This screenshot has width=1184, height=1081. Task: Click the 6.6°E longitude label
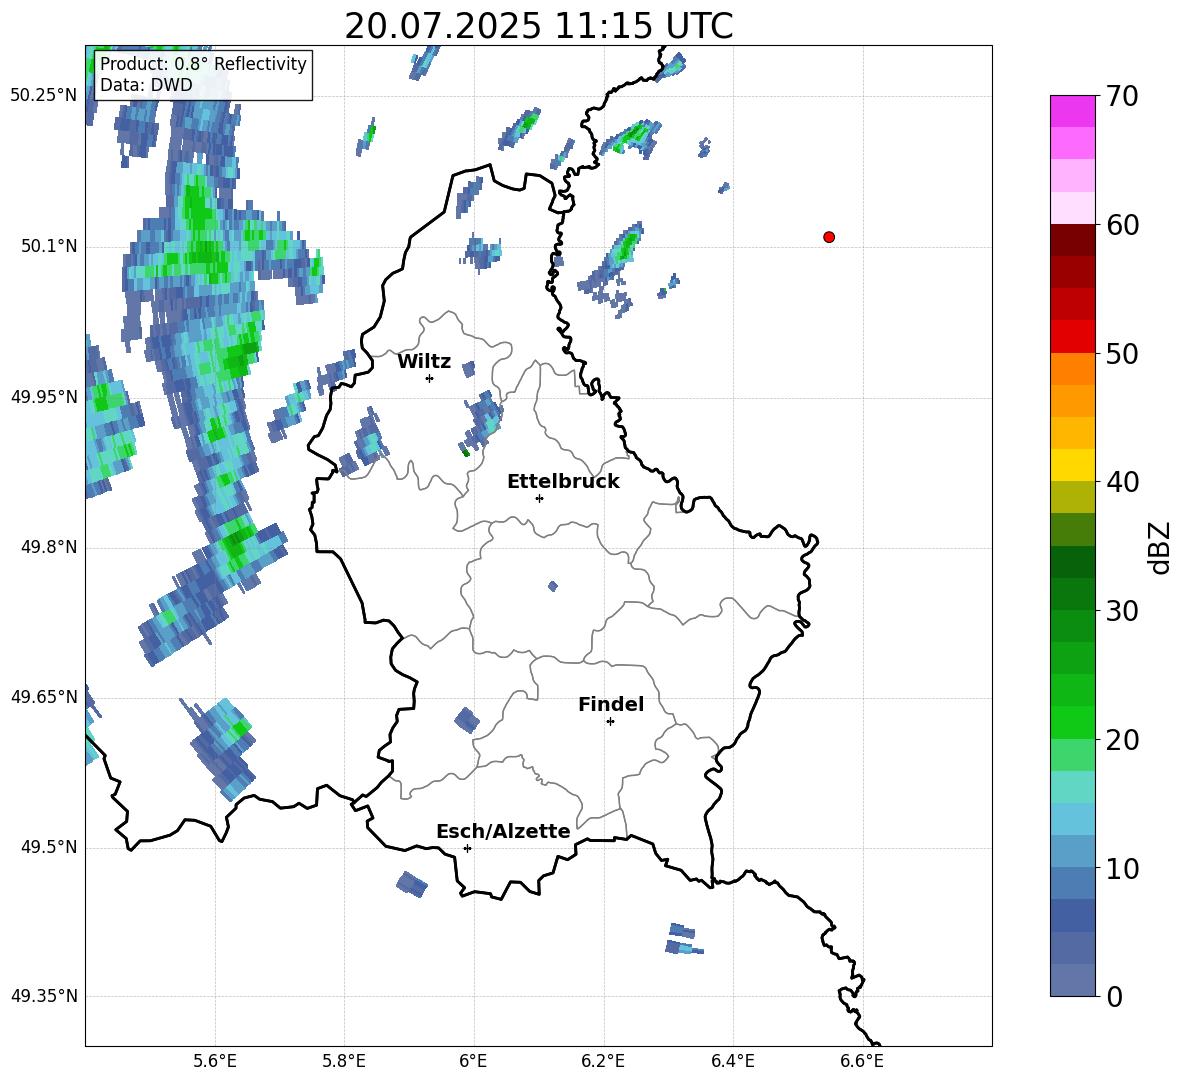[x=862, y=1061]
